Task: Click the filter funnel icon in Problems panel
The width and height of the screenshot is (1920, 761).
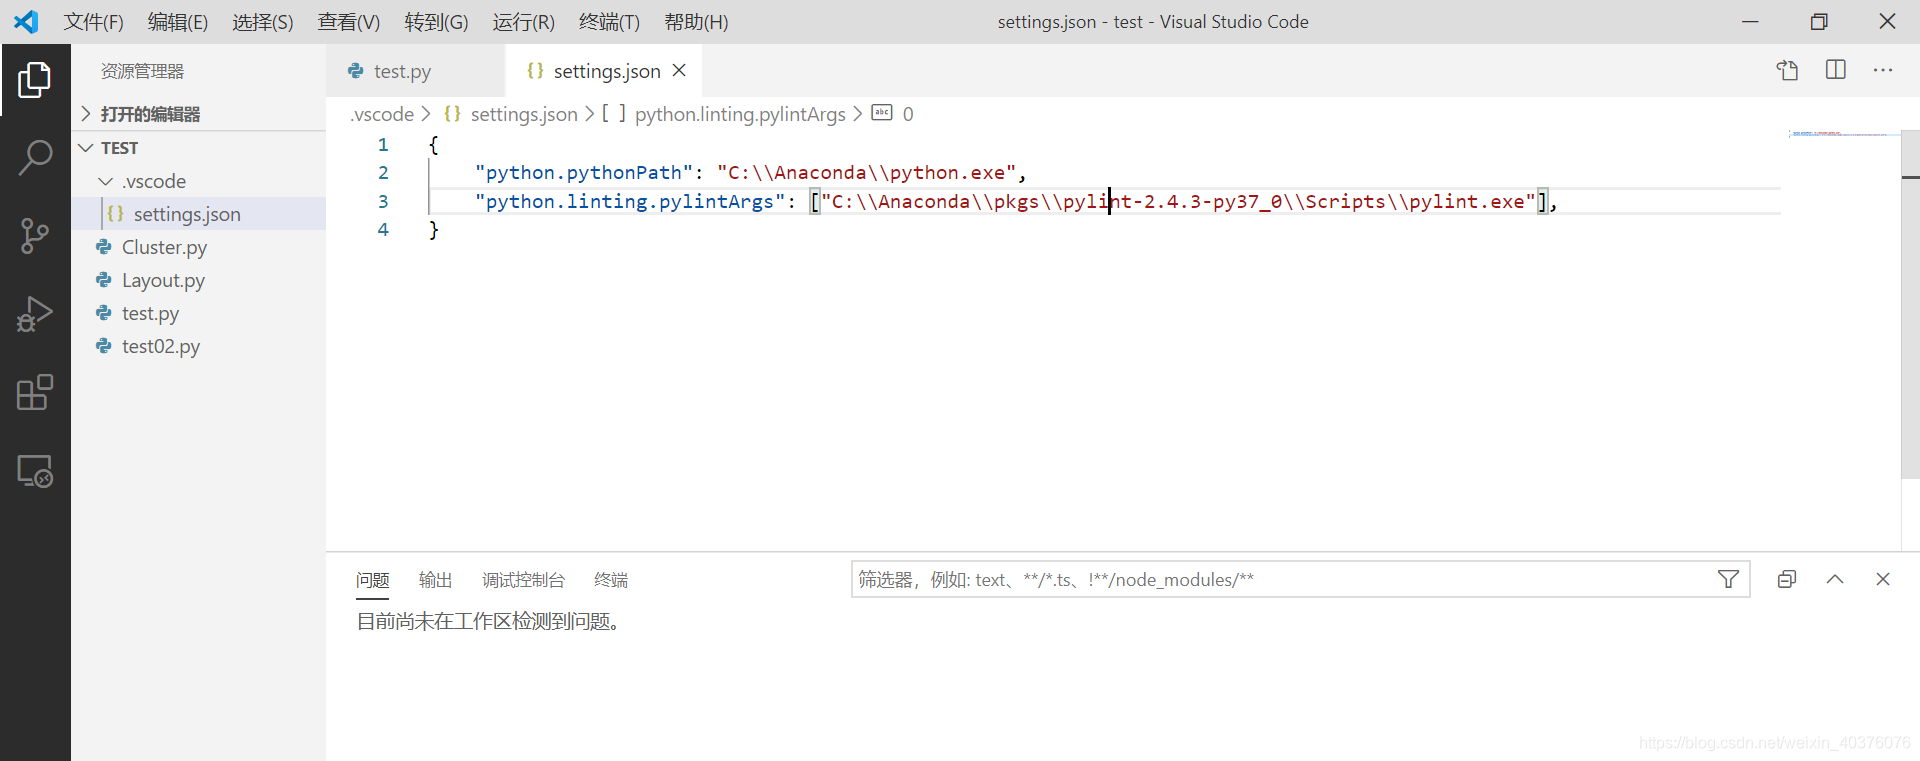Action: (1728, 579)
